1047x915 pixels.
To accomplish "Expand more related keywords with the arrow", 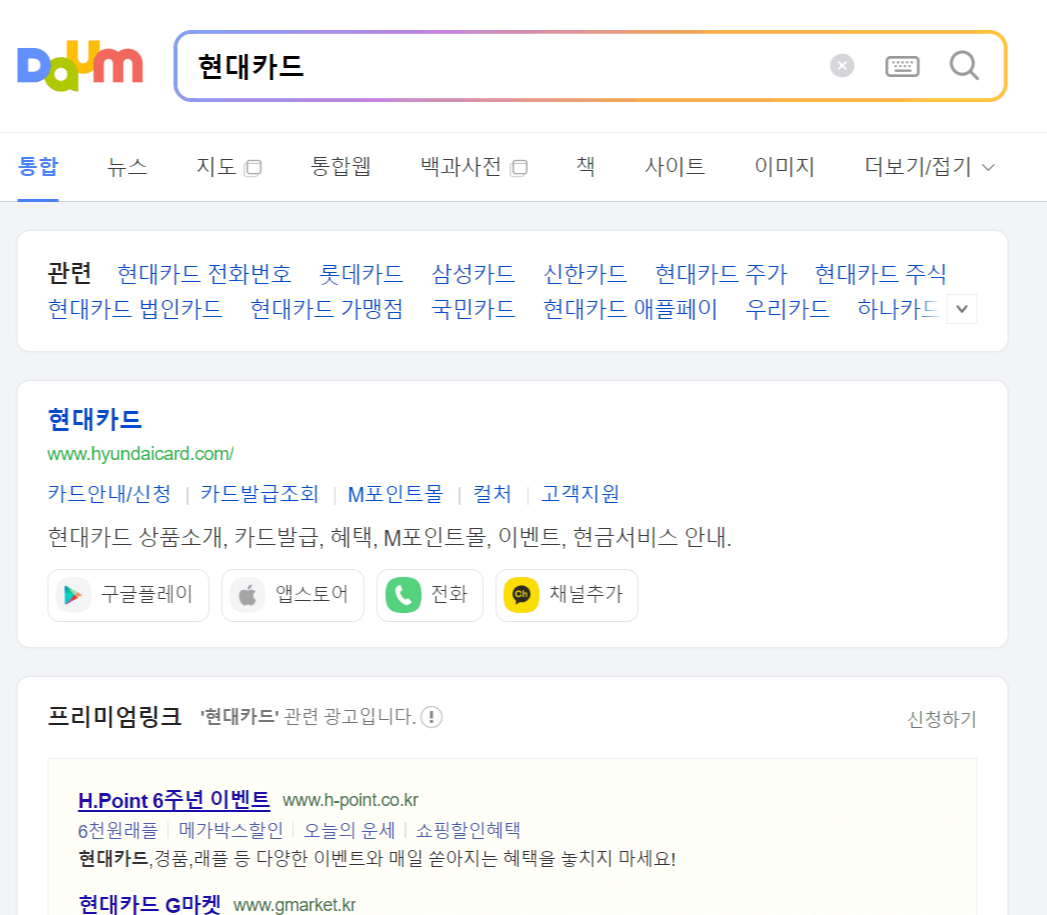I will tap(961, 309).
